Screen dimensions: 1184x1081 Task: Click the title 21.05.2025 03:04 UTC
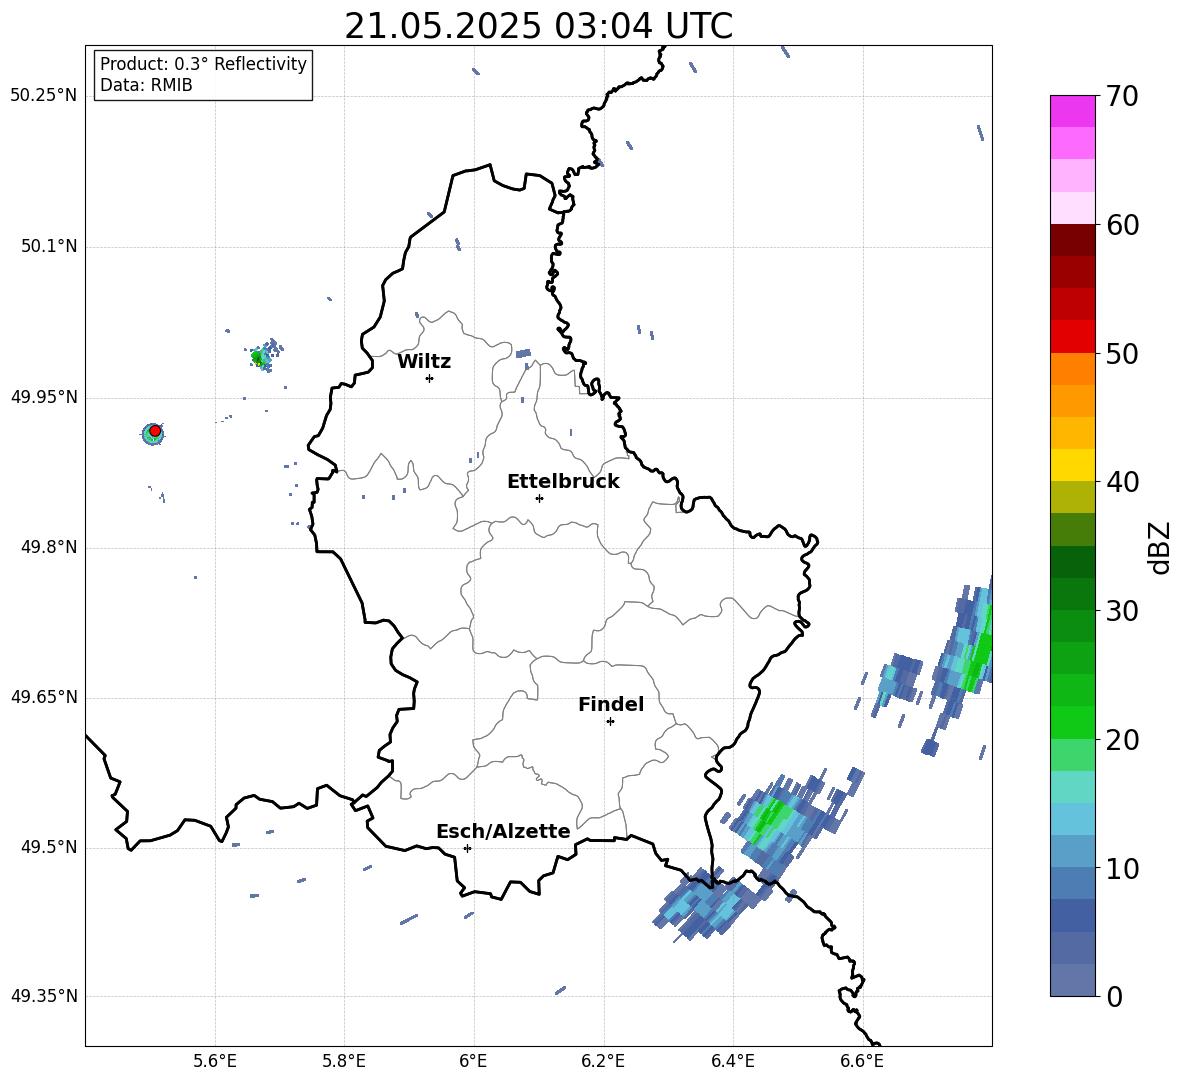click(538, 26)
